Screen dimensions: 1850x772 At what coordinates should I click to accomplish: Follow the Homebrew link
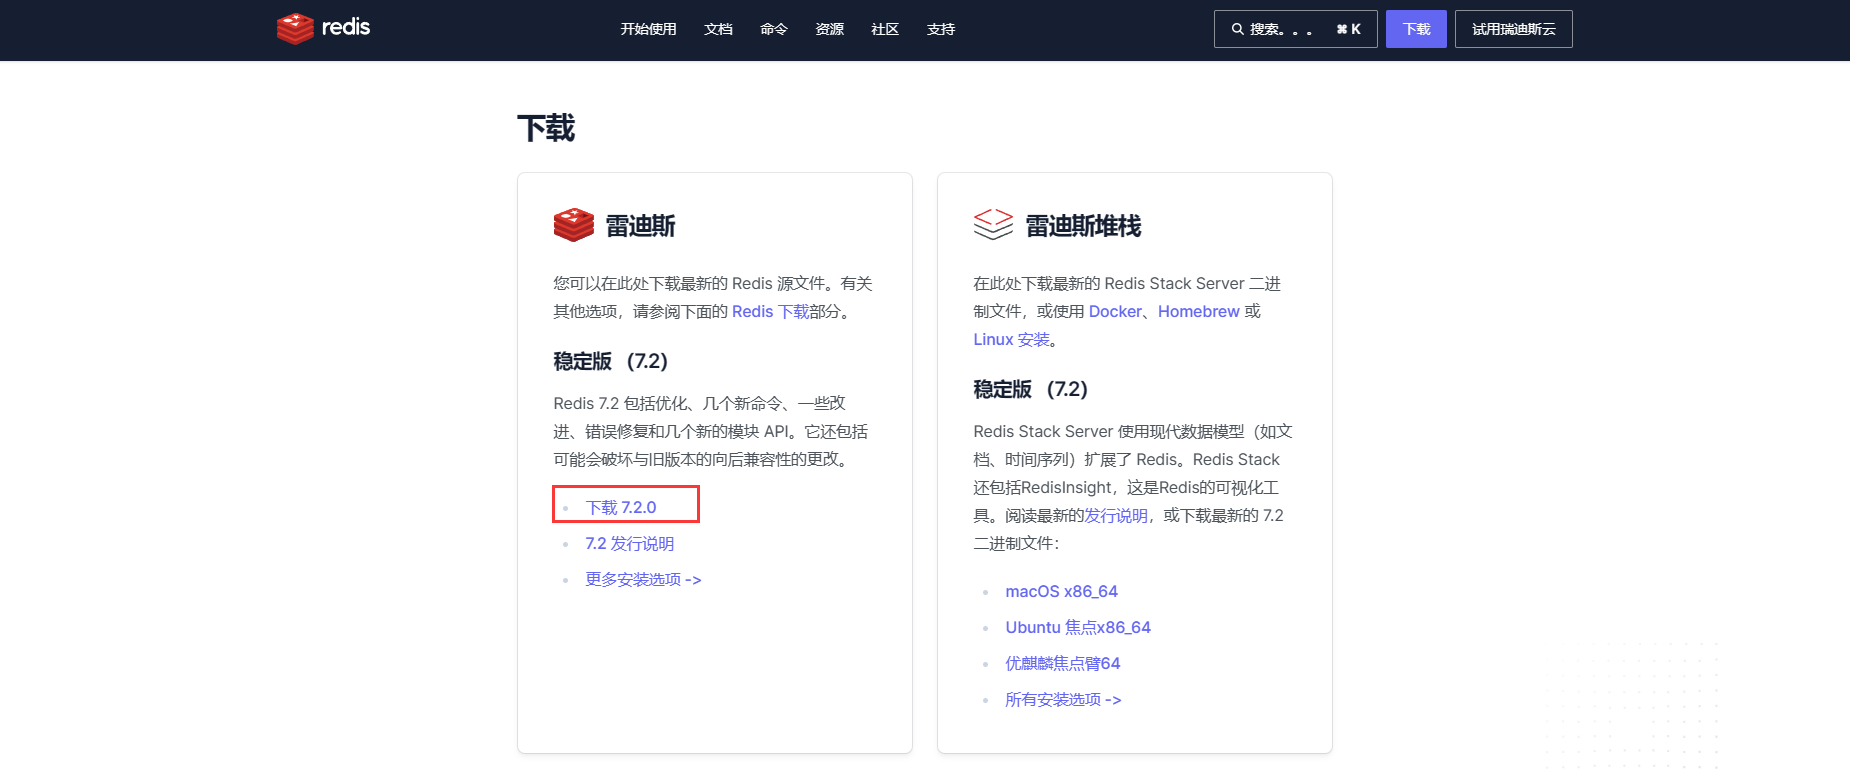1199,312
